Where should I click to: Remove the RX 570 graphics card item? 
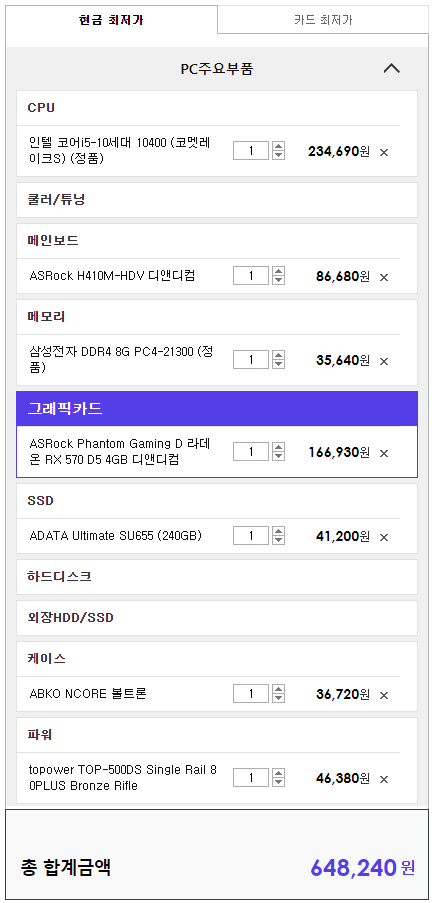point(384,453)
